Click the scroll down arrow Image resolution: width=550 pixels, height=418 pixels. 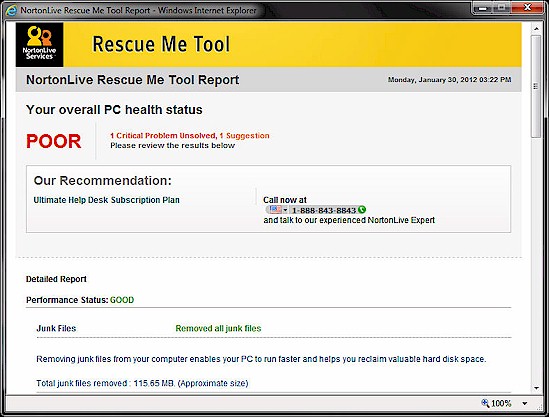click(x=536, y=388)
